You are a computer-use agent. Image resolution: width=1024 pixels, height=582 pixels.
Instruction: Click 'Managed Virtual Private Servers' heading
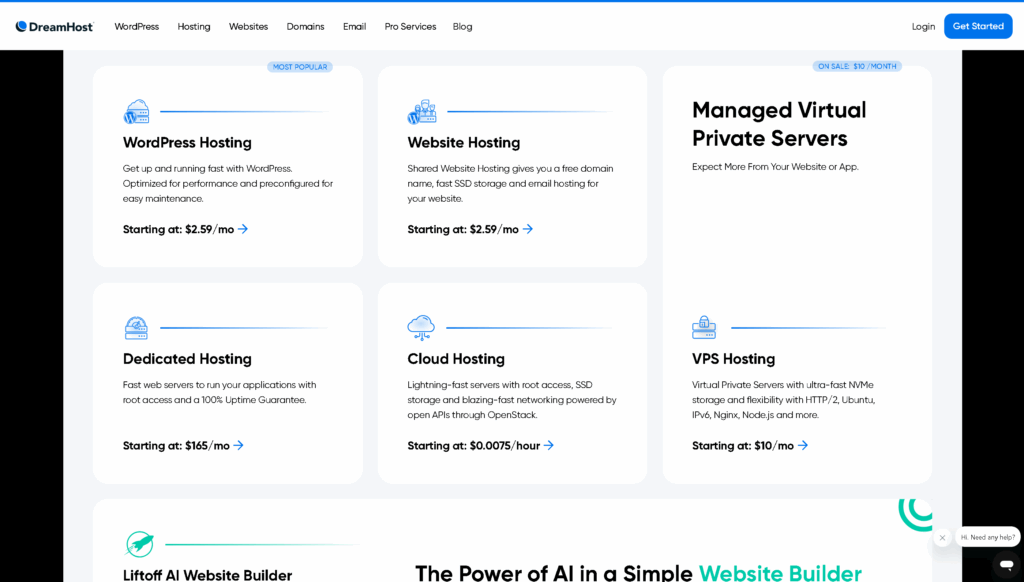[779, 124]
